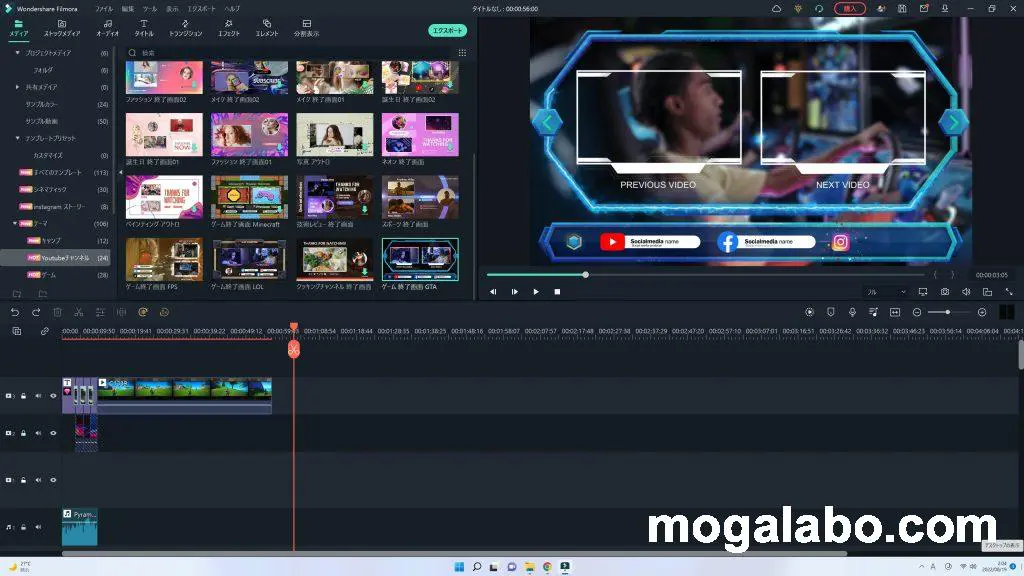
Task: Click the zoom-out minus icon on timeline
Action: tap(917, 312)
